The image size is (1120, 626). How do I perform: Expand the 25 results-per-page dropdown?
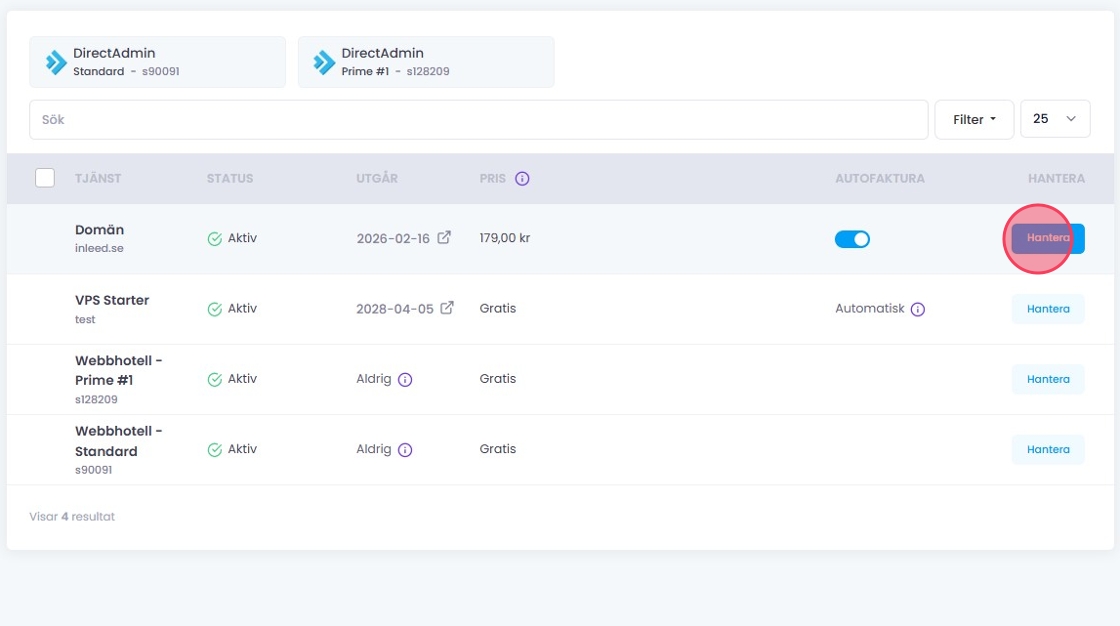pos(1054,119)
